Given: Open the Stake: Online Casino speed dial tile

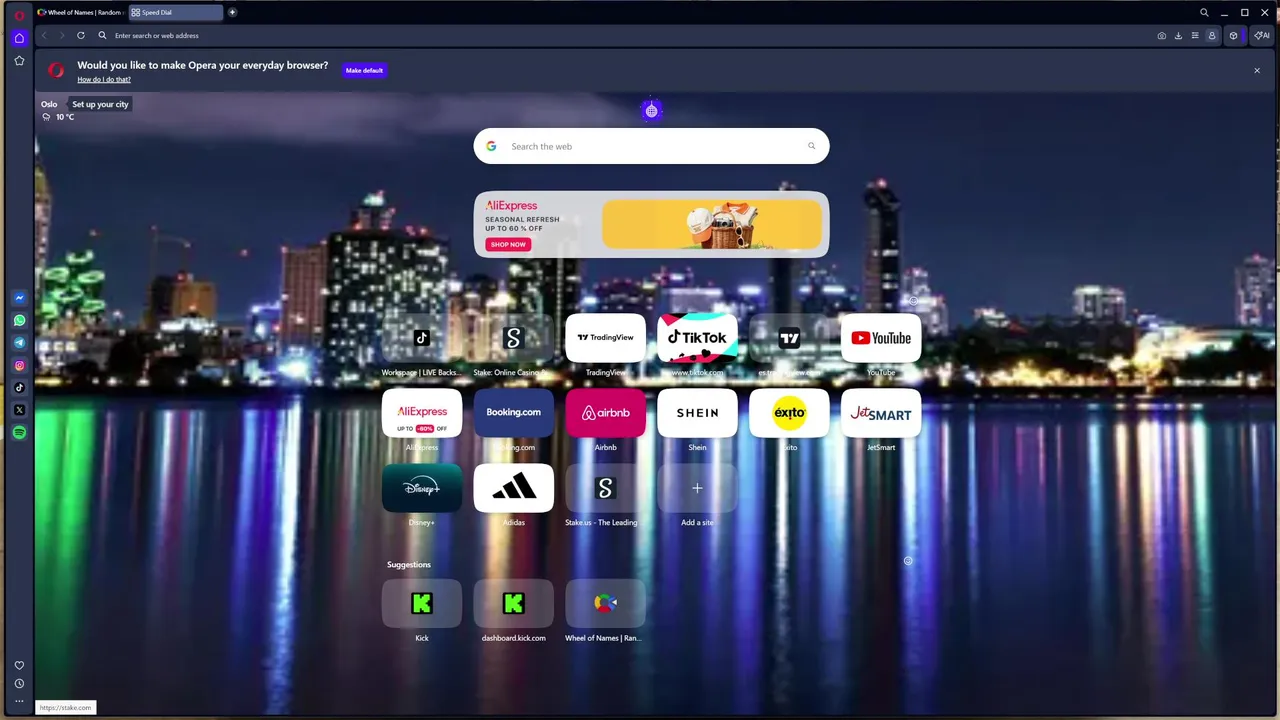Looking at the screenshot, I should (x=513, y=338).
